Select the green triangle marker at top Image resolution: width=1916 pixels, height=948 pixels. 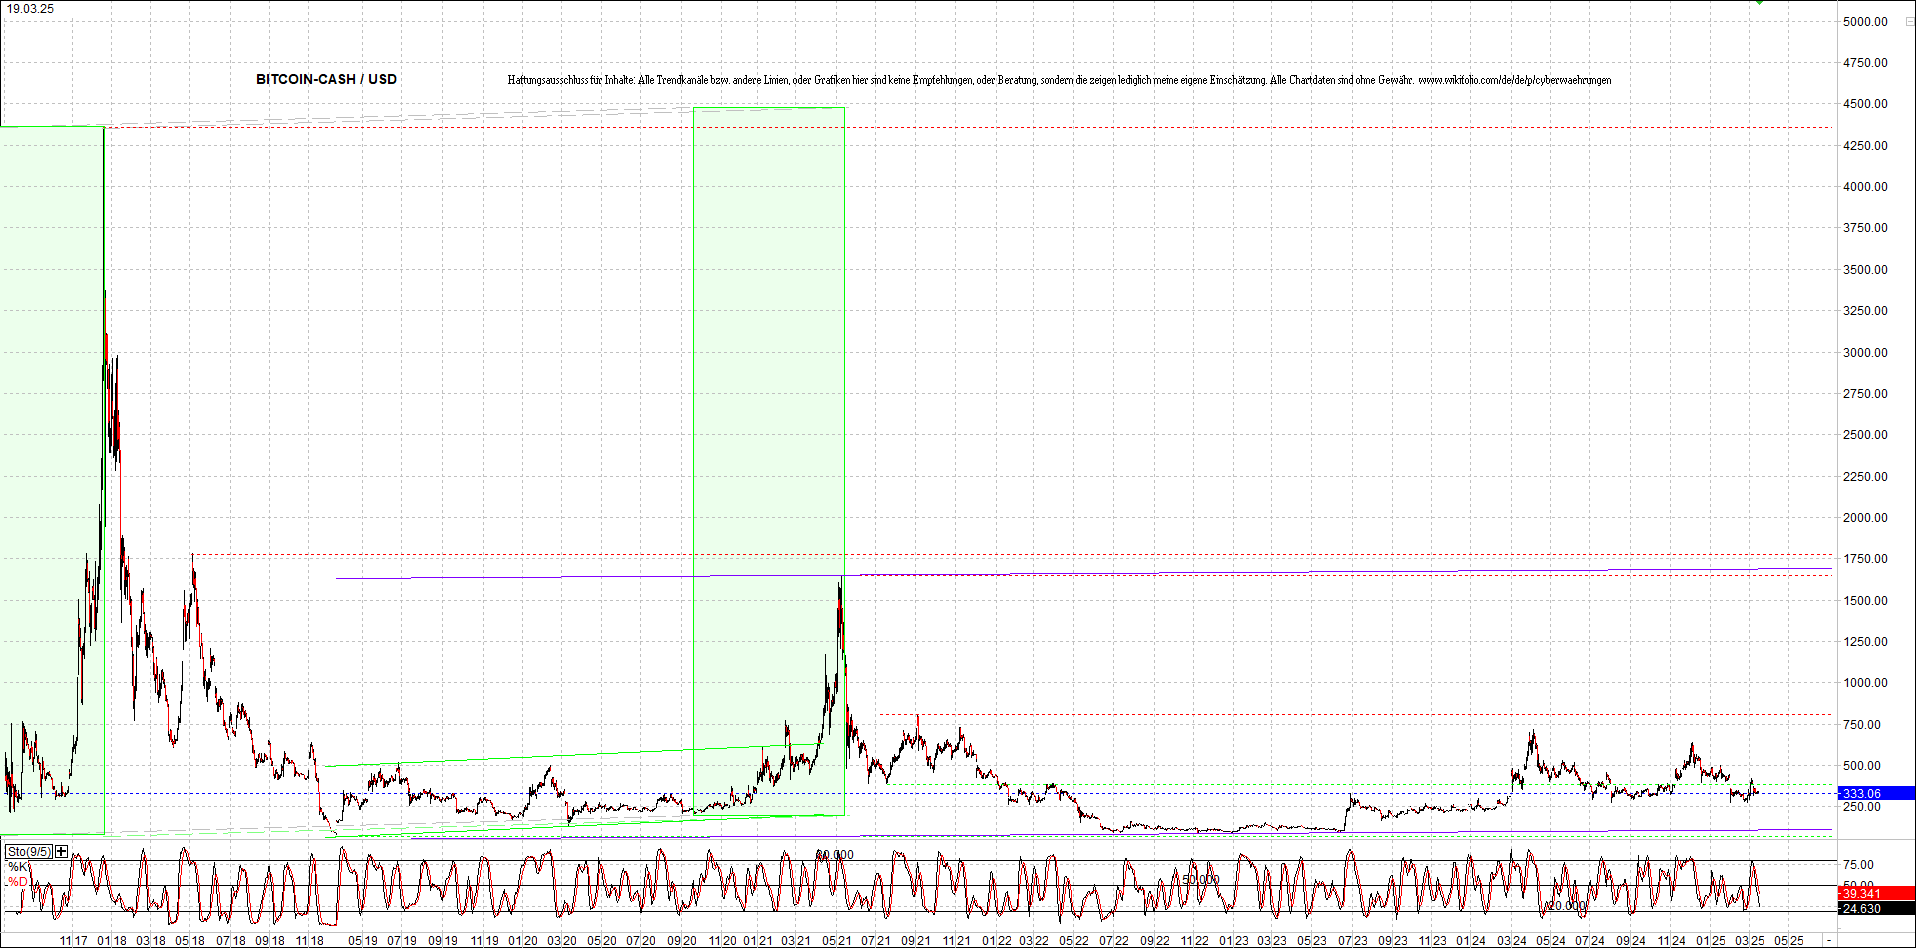(x=1759, y=2)
